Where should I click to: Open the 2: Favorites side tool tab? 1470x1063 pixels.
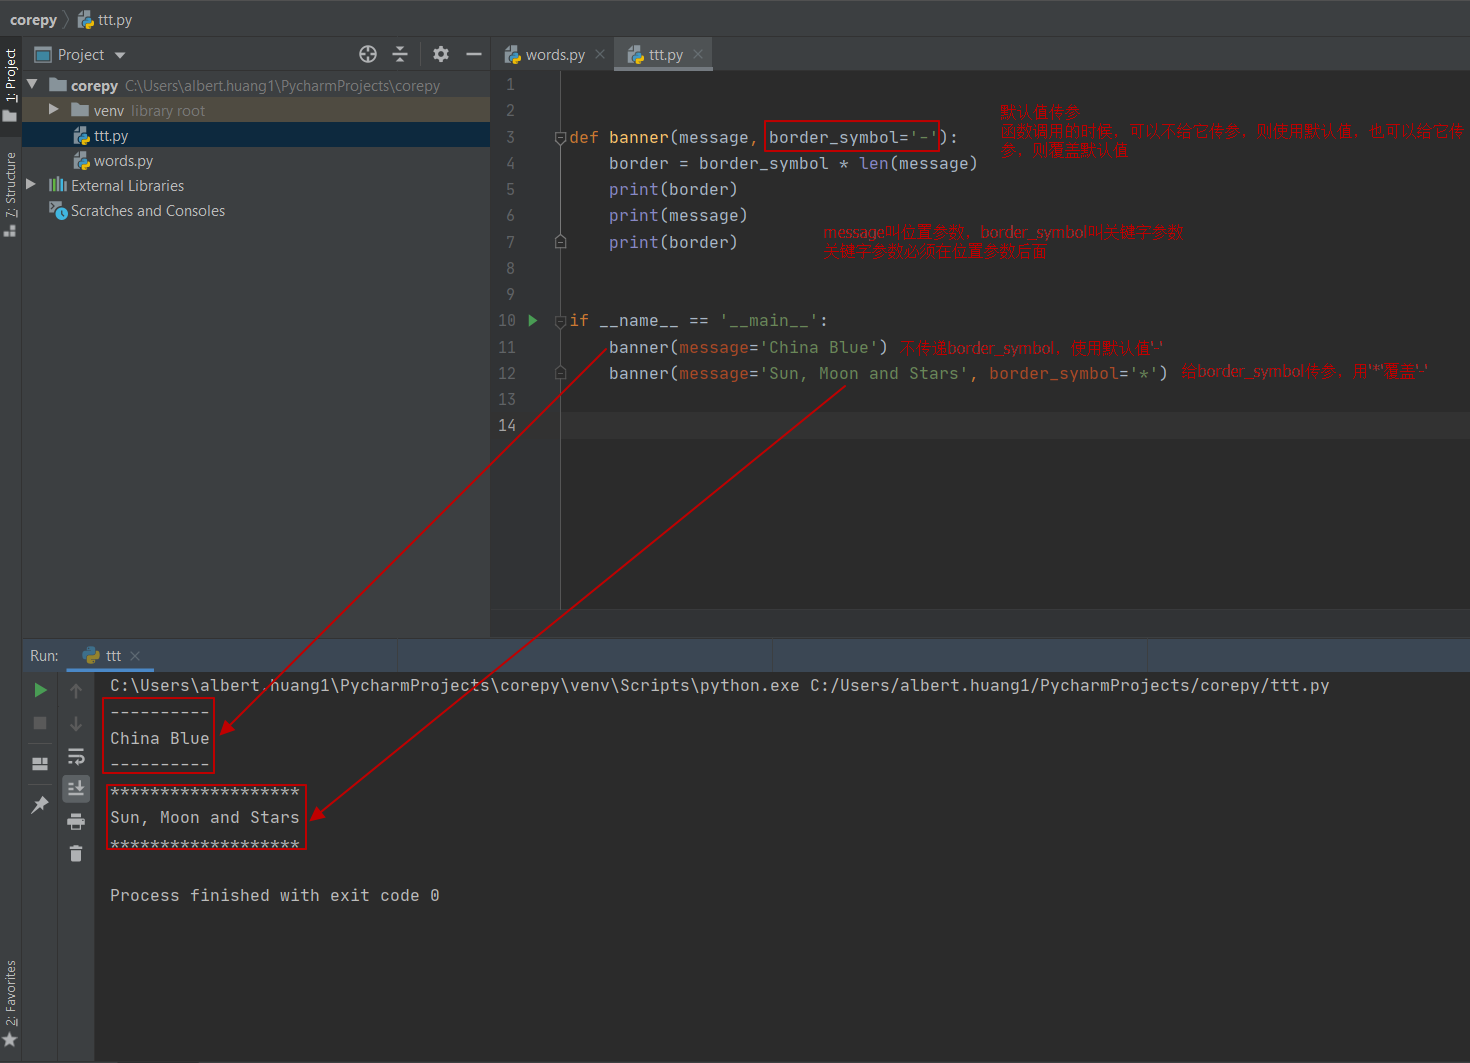point(11,1003)
